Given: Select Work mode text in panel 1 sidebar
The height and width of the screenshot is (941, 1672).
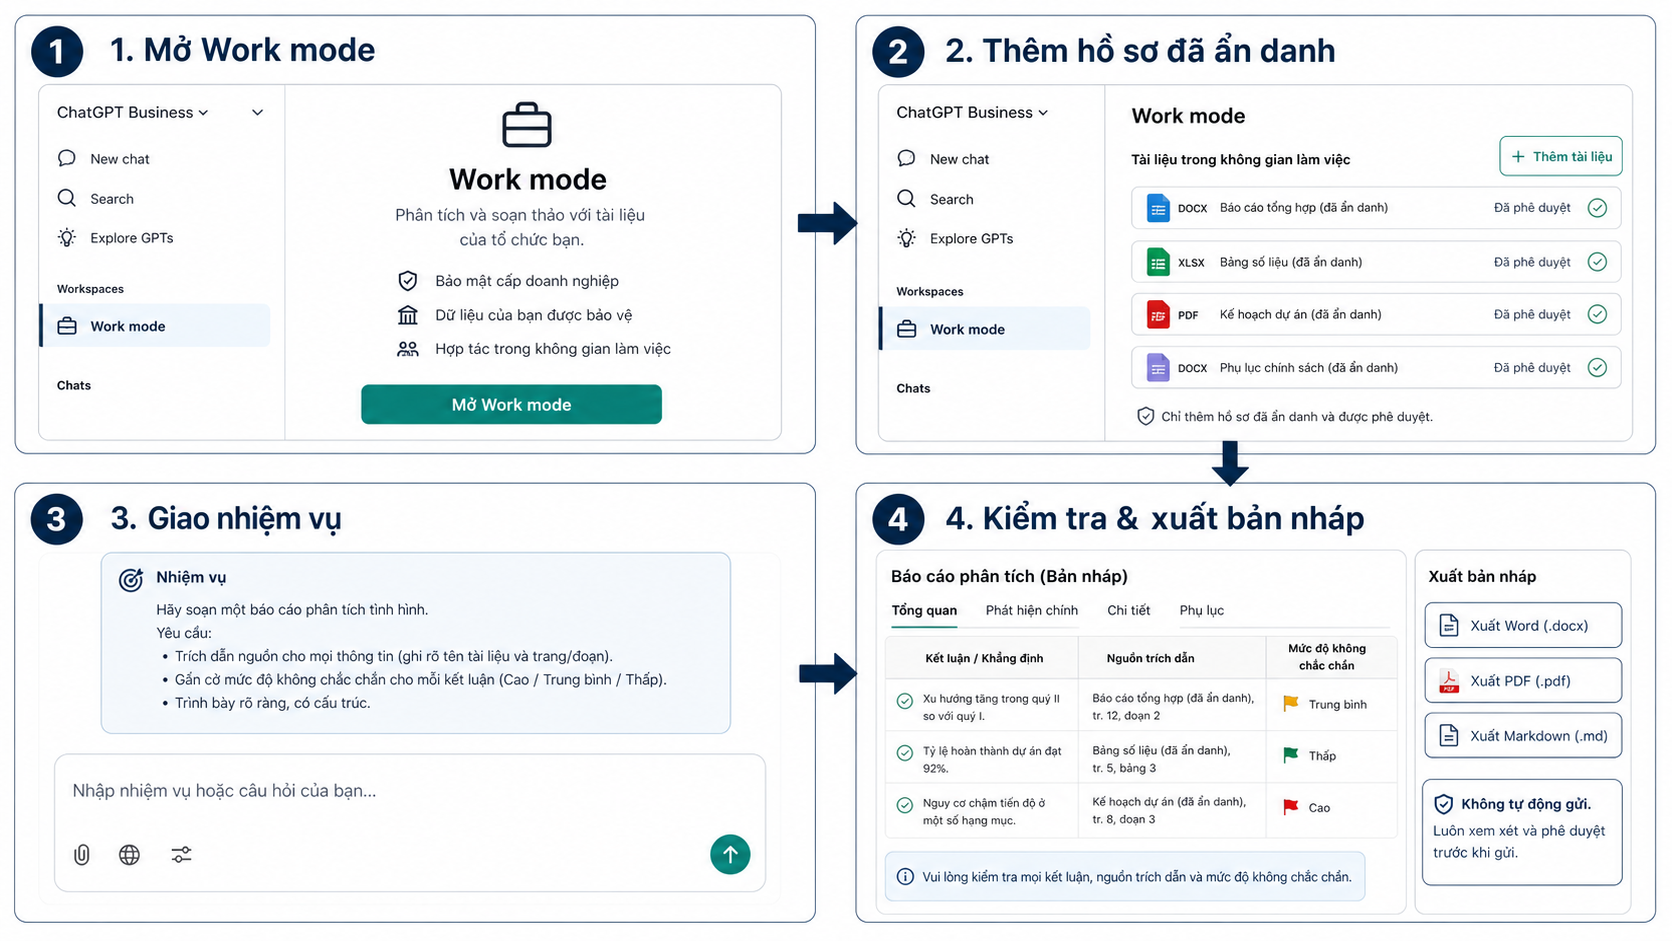Looking at the screenshot, I should coord(128,326).
